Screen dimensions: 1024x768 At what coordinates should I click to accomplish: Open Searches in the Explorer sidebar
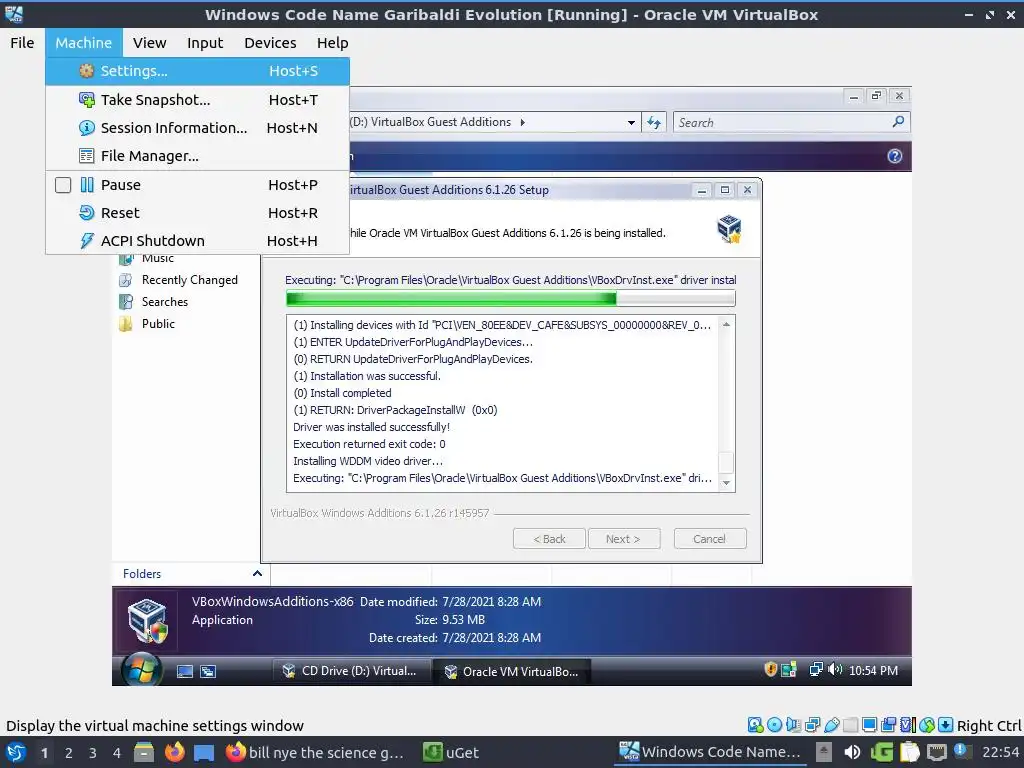point(154,302)
